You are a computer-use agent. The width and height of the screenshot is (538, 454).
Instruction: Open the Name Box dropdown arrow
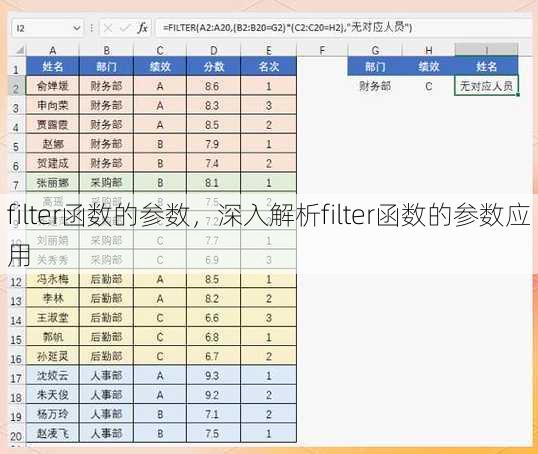pyautogui.click(x=77, y=28)
